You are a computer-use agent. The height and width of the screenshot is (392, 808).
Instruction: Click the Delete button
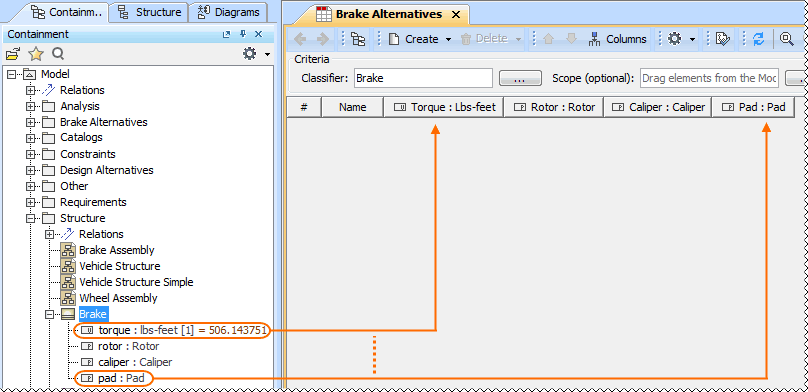point(485,39)
